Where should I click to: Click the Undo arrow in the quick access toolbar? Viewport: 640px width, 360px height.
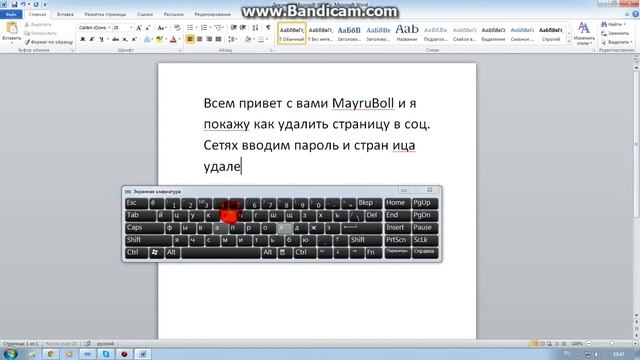[23, 4]
